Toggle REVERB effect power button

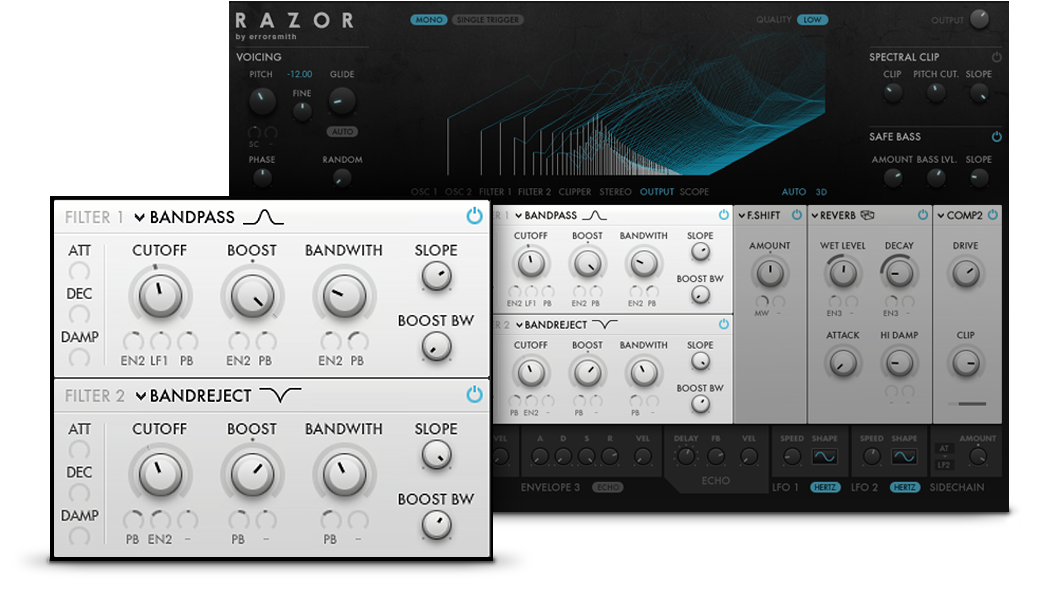tap(923, 215)
